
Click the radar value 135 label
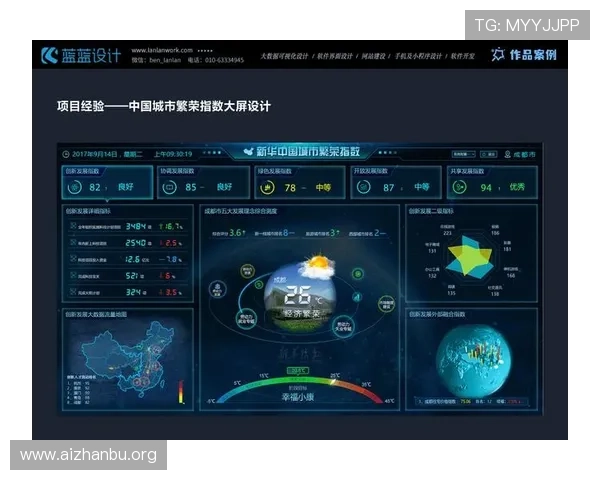(x=452, y=293)
